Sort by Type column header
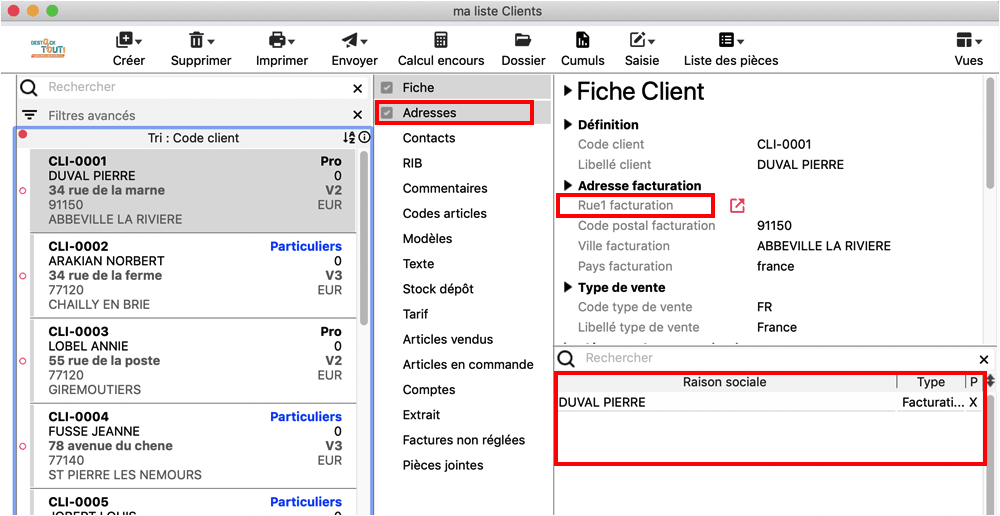 tap(930, 382)
